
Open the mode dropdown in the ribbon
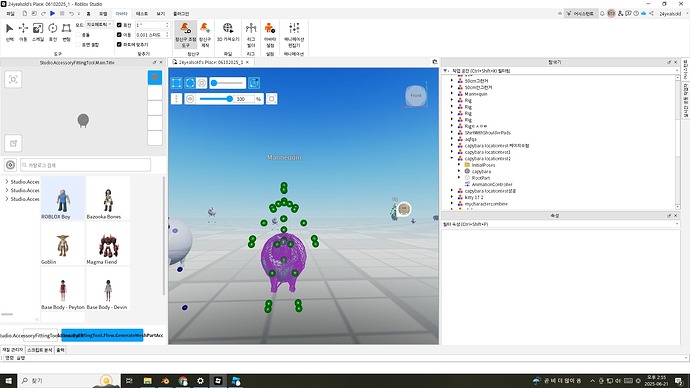(99, 25)
